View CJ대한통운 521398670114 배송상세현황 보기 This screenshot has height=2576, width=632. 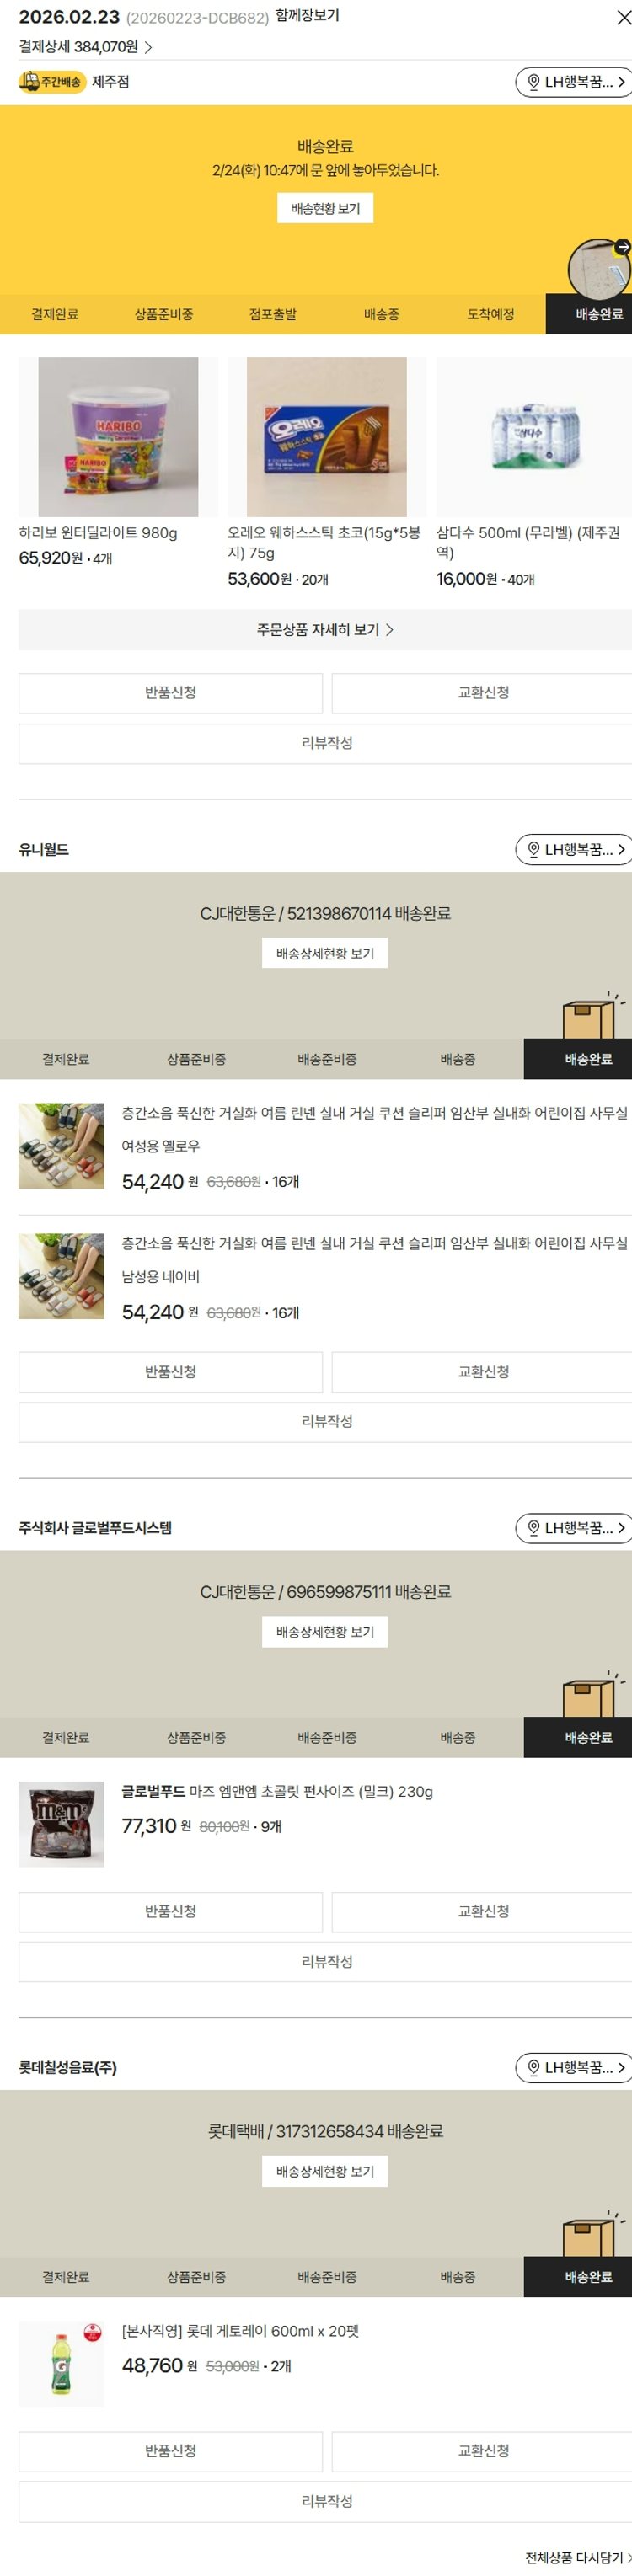(x=325, y=953)
